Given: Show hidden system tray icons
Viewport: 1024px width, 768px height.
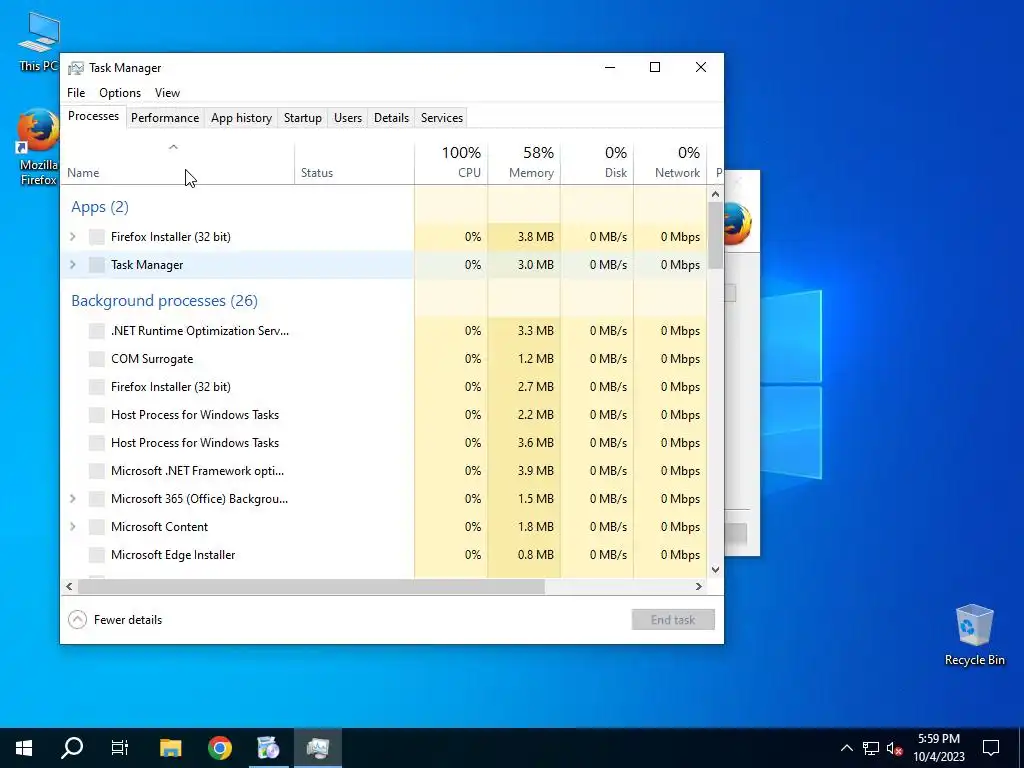Looking at the screenshot, I should (846, 748).
